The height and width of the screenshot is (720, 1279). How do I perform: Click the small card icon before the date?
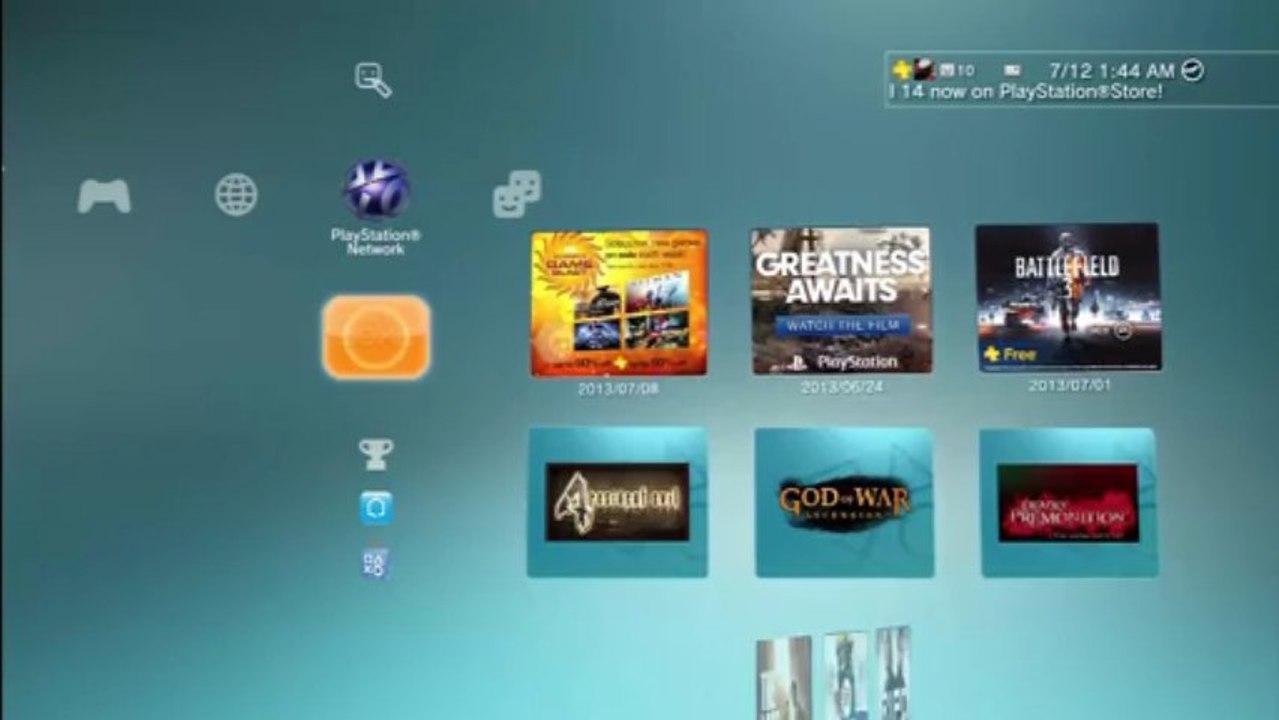click(1013, 70)
